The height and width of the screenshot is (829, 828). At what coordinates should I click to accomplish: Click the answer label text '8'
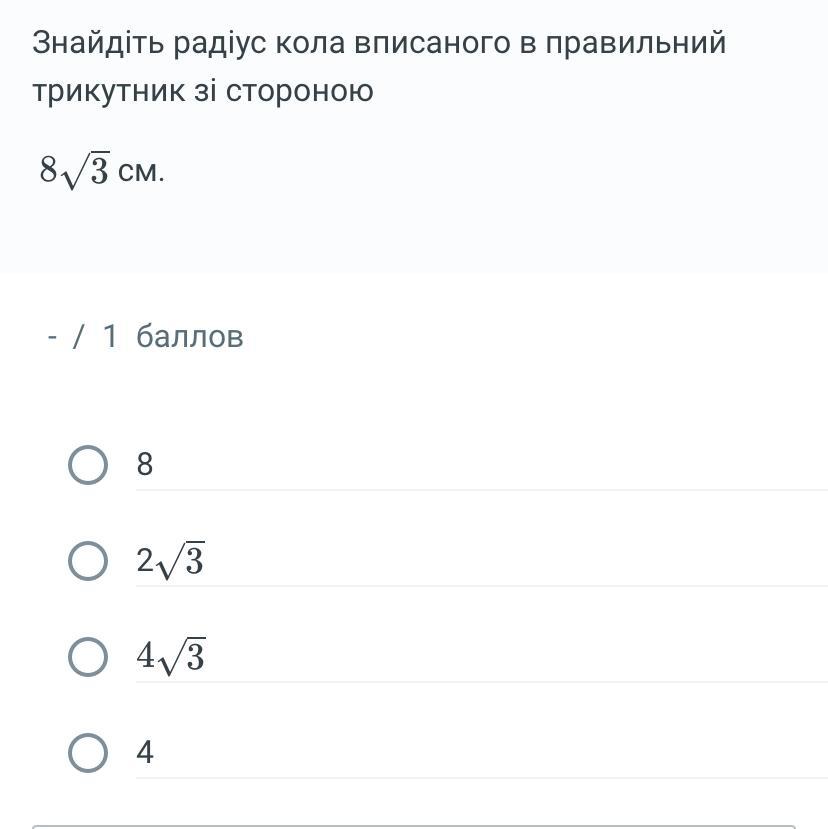145,465
